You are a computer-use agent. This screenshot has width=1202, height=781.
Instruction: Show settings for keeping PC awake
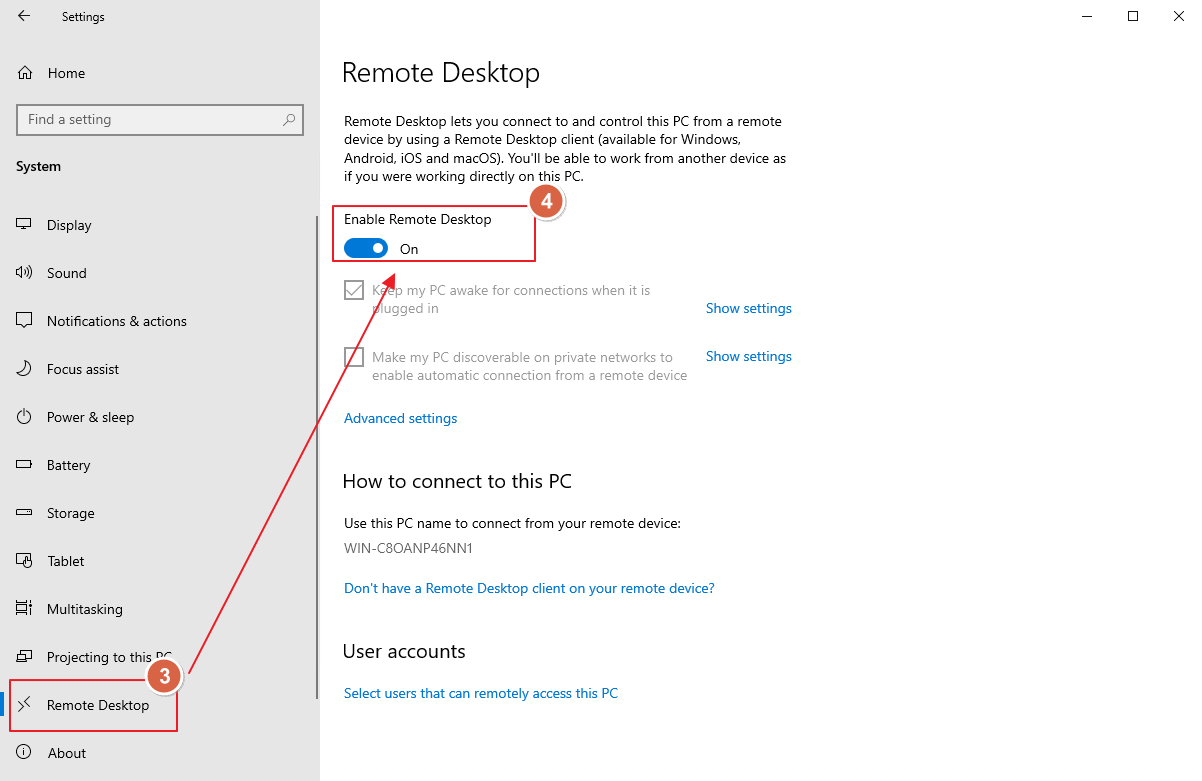(748, 308)
